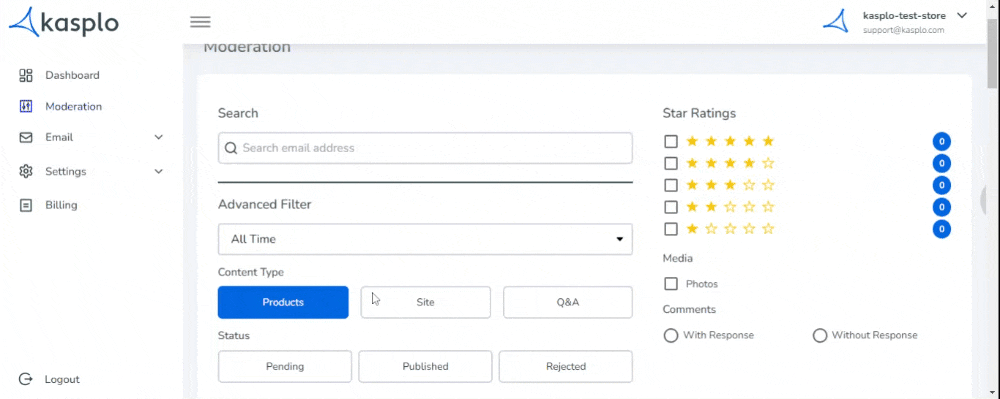This screenshot has width=1000, height=399.
Task: Click the Email envelope icon
Action: tap(26, 137)
